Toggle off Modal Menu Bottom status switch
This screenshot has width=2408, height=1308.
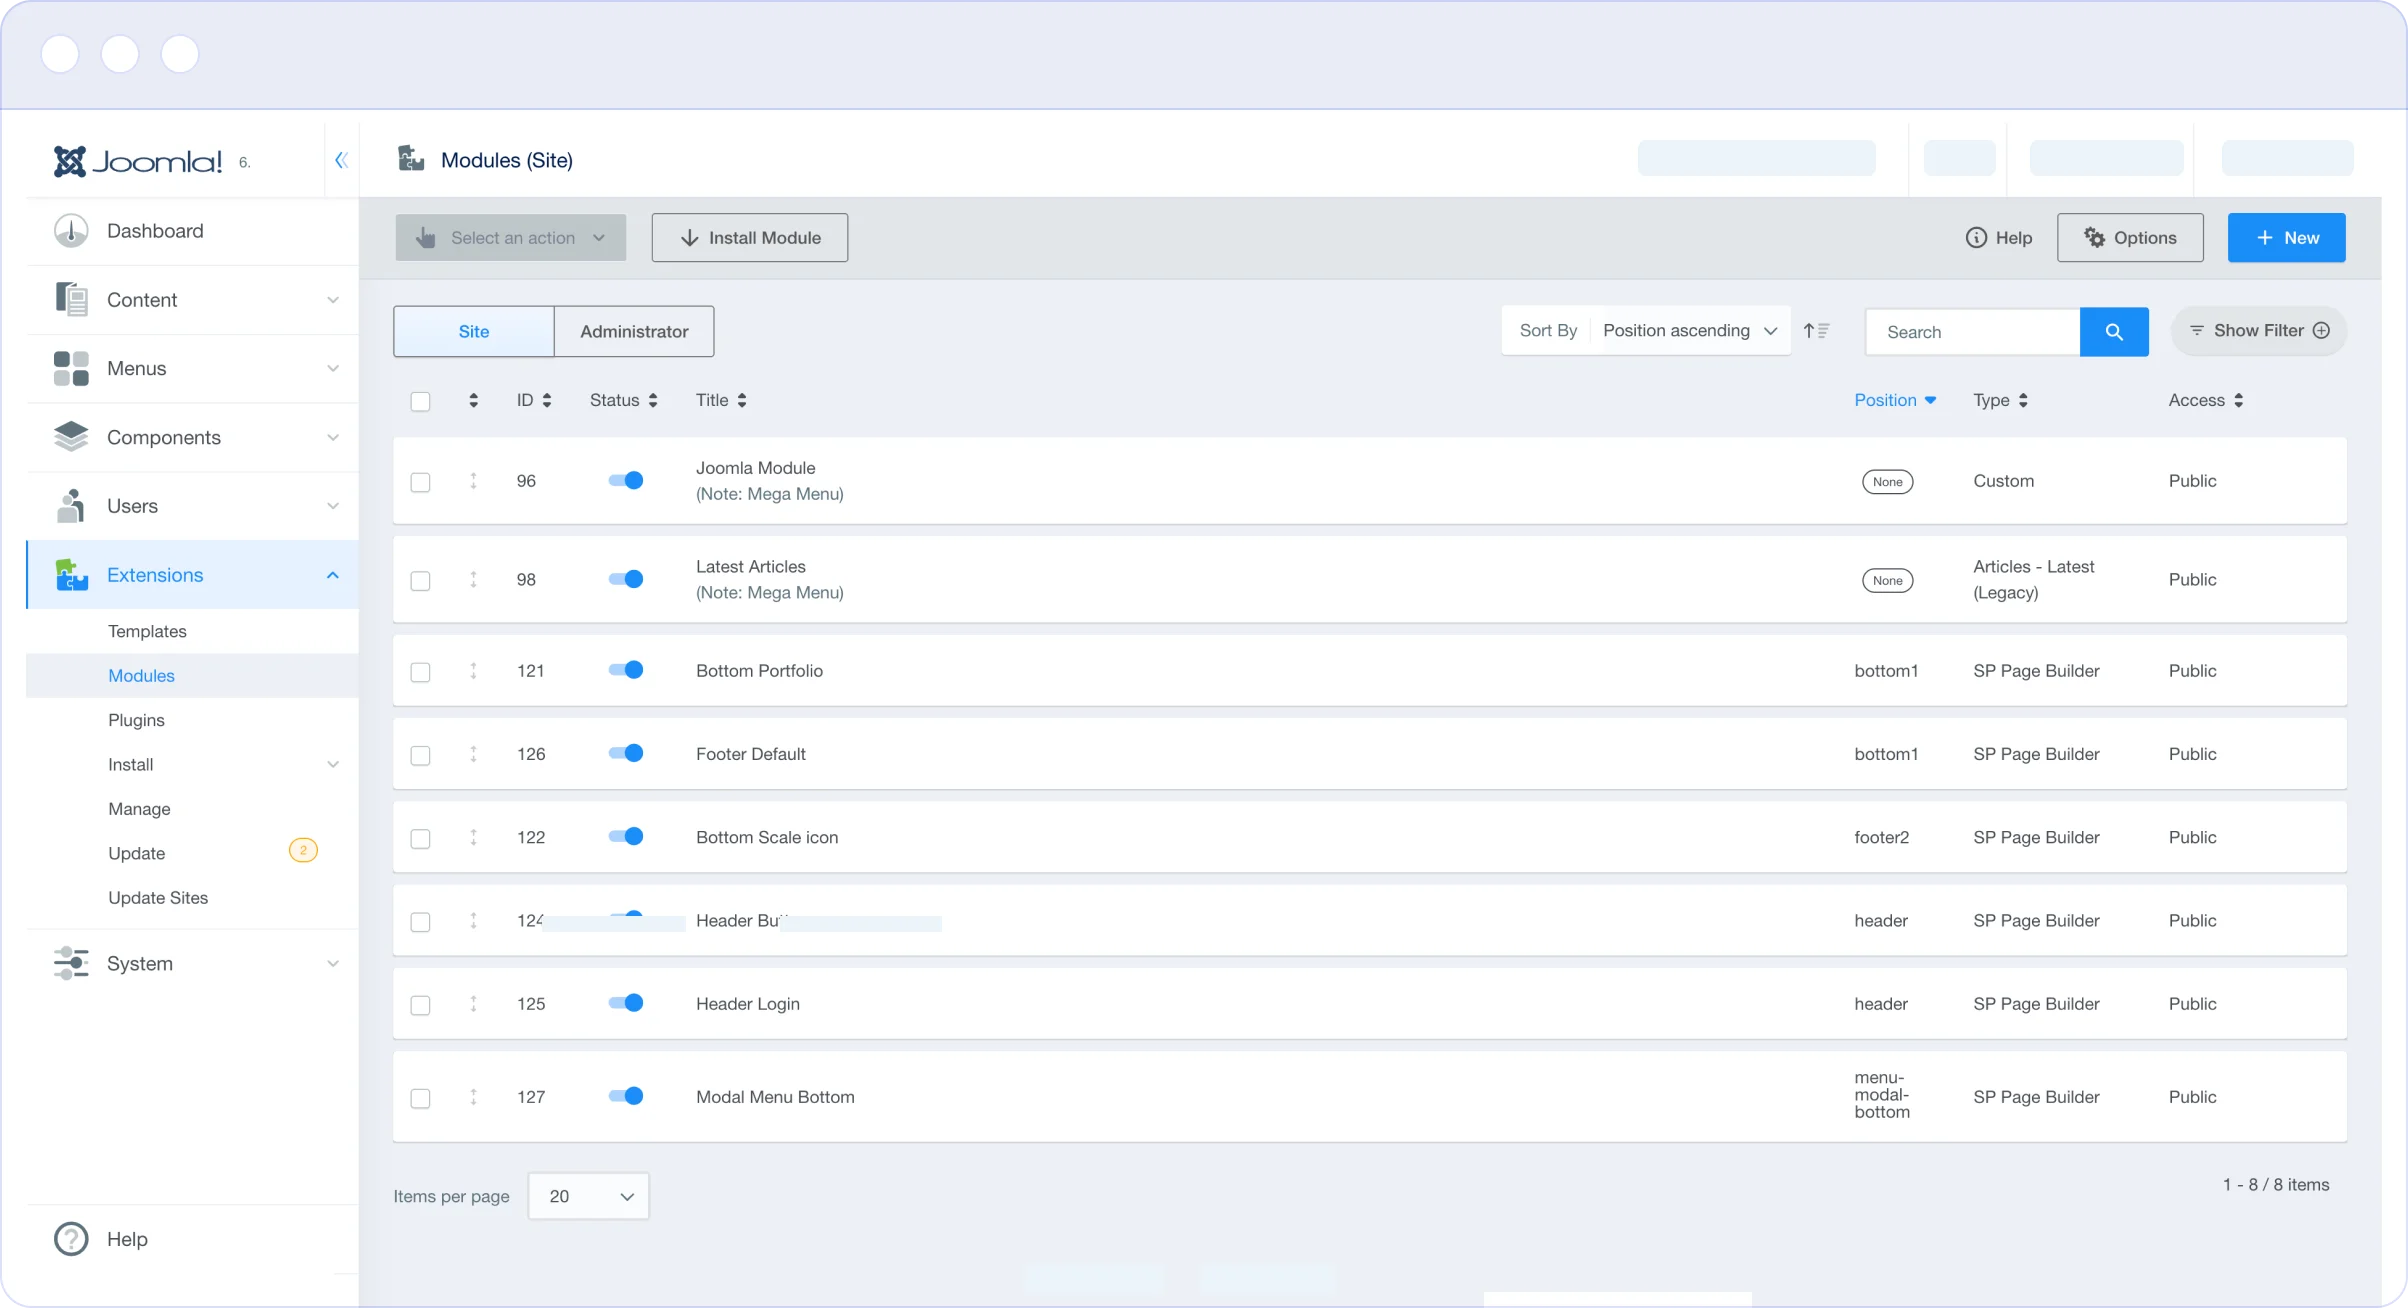pos(626,1096)
